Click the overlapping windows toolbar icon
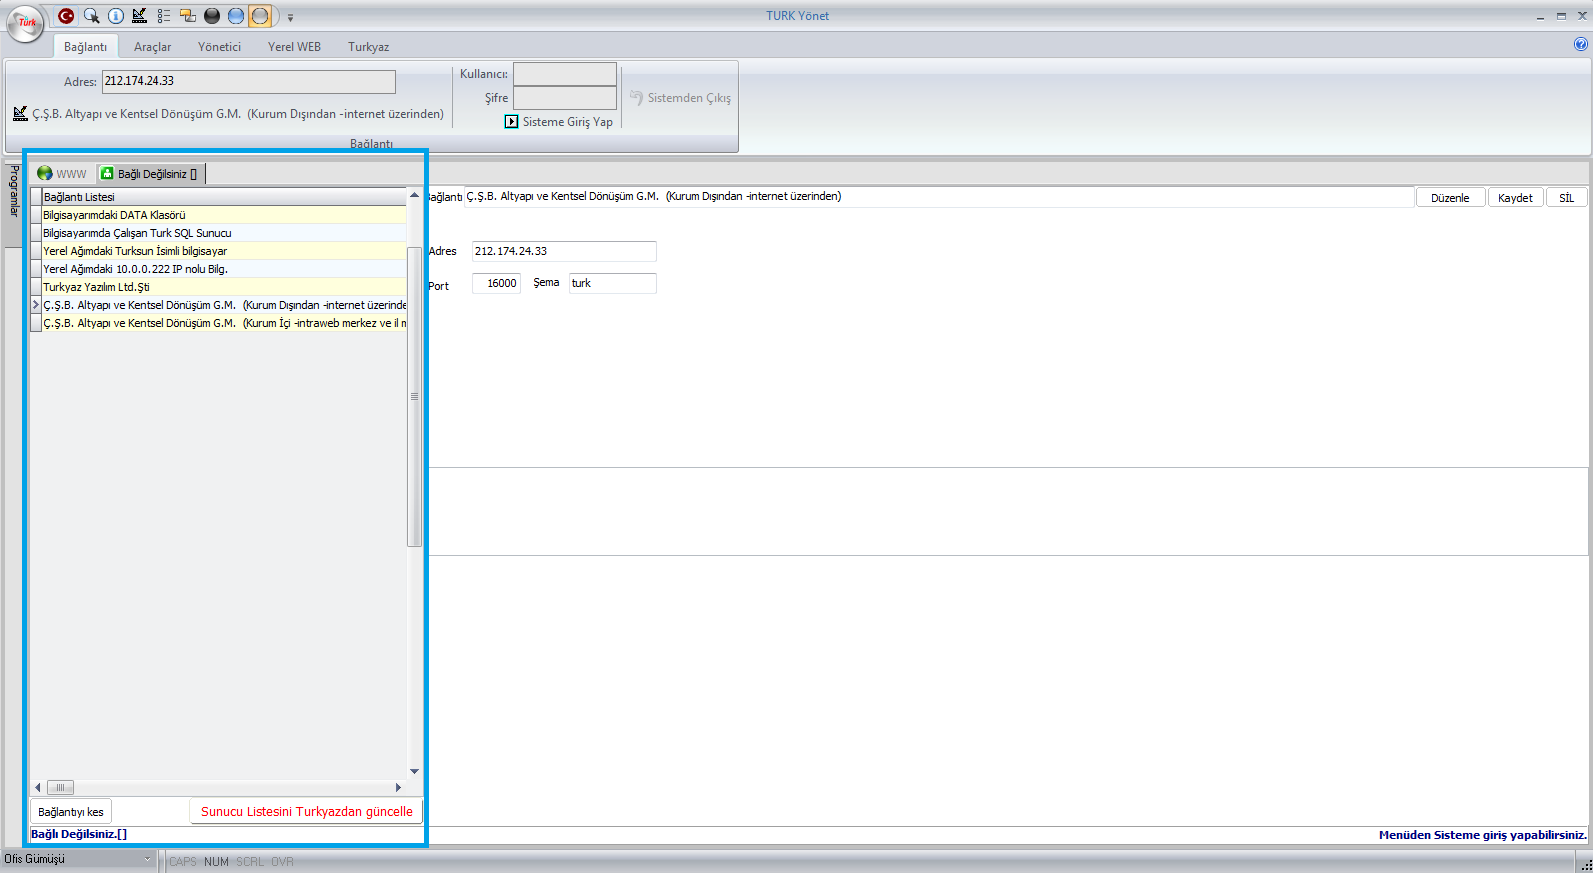The image size is (1593, 873). (x=187, y=16)
